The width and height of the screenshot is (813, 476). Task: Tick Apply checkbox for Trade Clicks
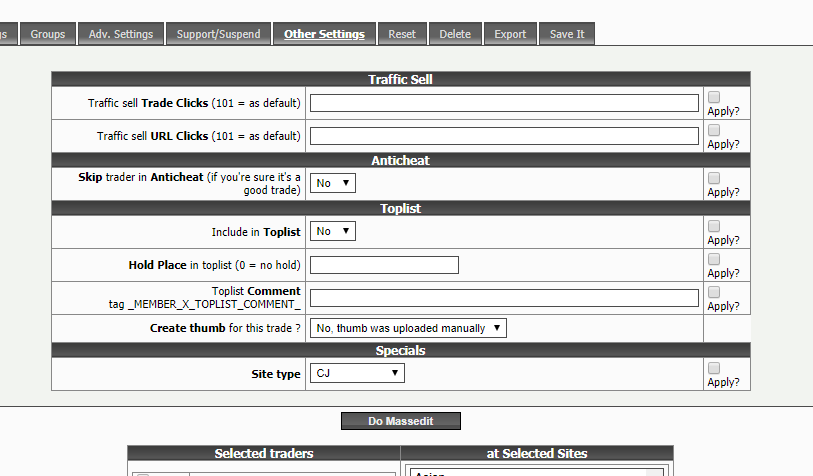click(714, 97)
